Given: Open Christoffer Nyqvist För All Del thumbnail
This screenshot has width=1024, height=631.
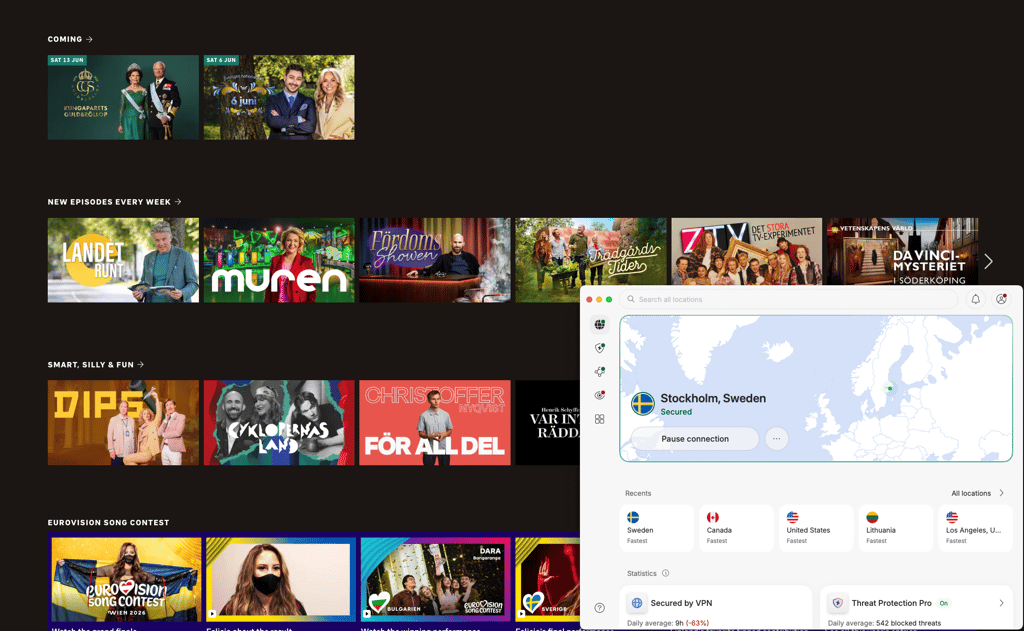Looking at the screenshot, I should click(435, 423).
